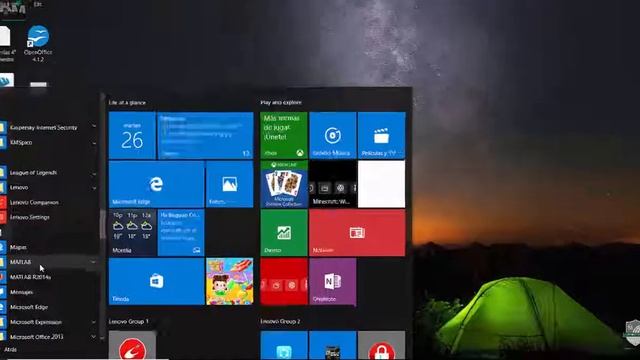Open the green Xbox tile

click(x=284, y=135)
